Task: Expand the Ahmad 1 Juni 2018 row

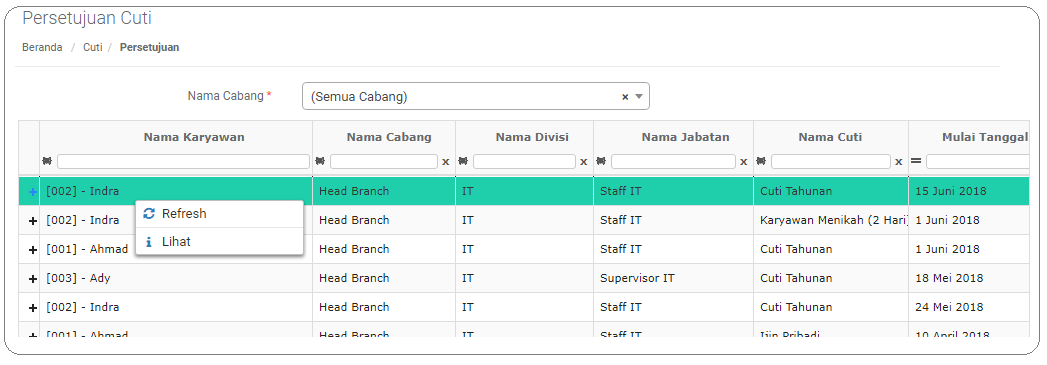Action: [x=33, y=250]
